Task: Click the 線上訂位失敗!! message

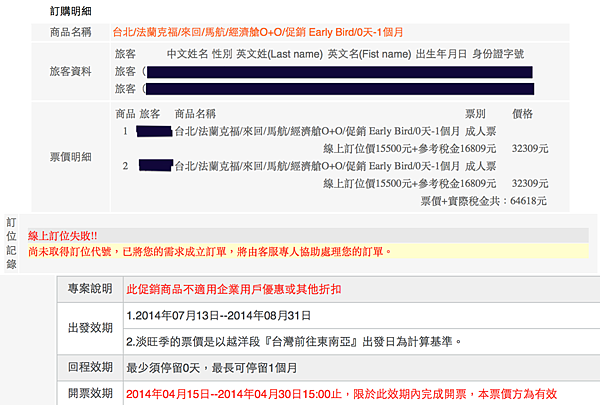Action: [x=62, y=236]
